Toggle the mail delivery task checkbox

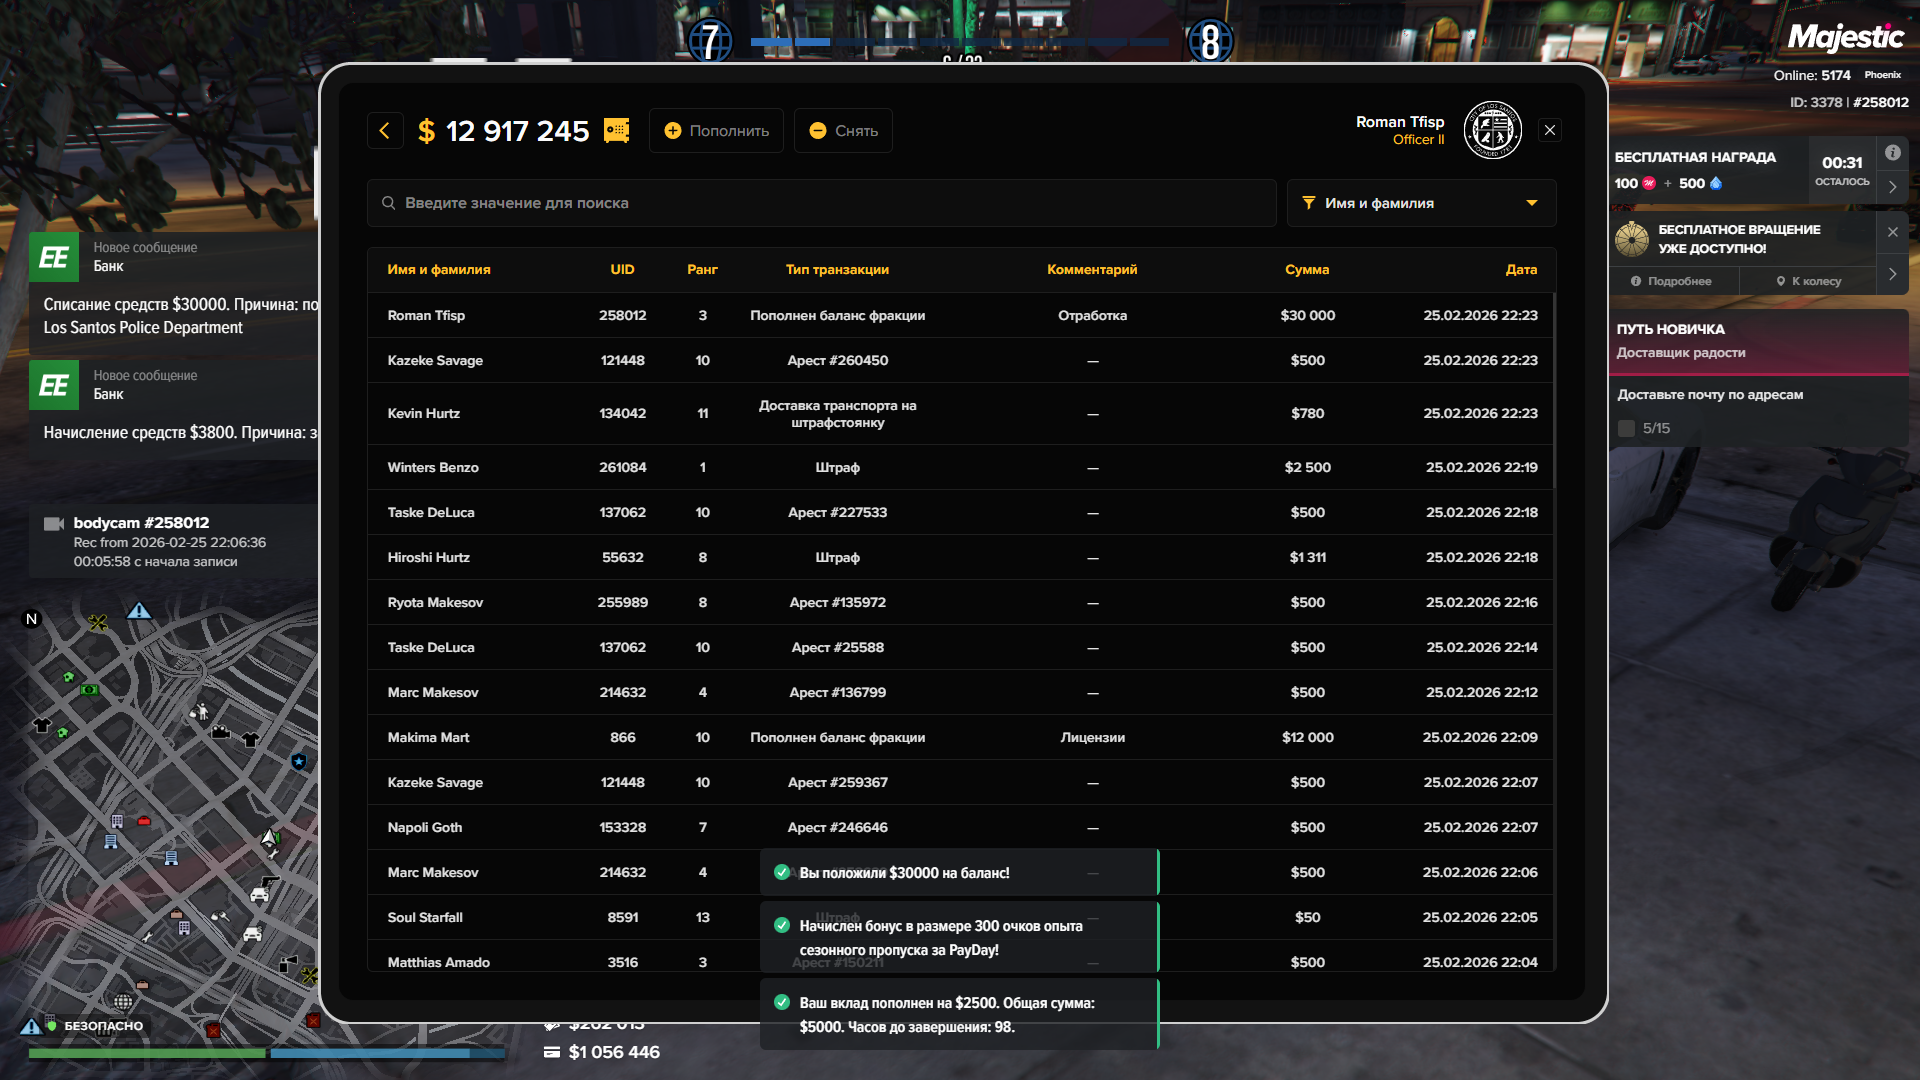point(1626,428)
